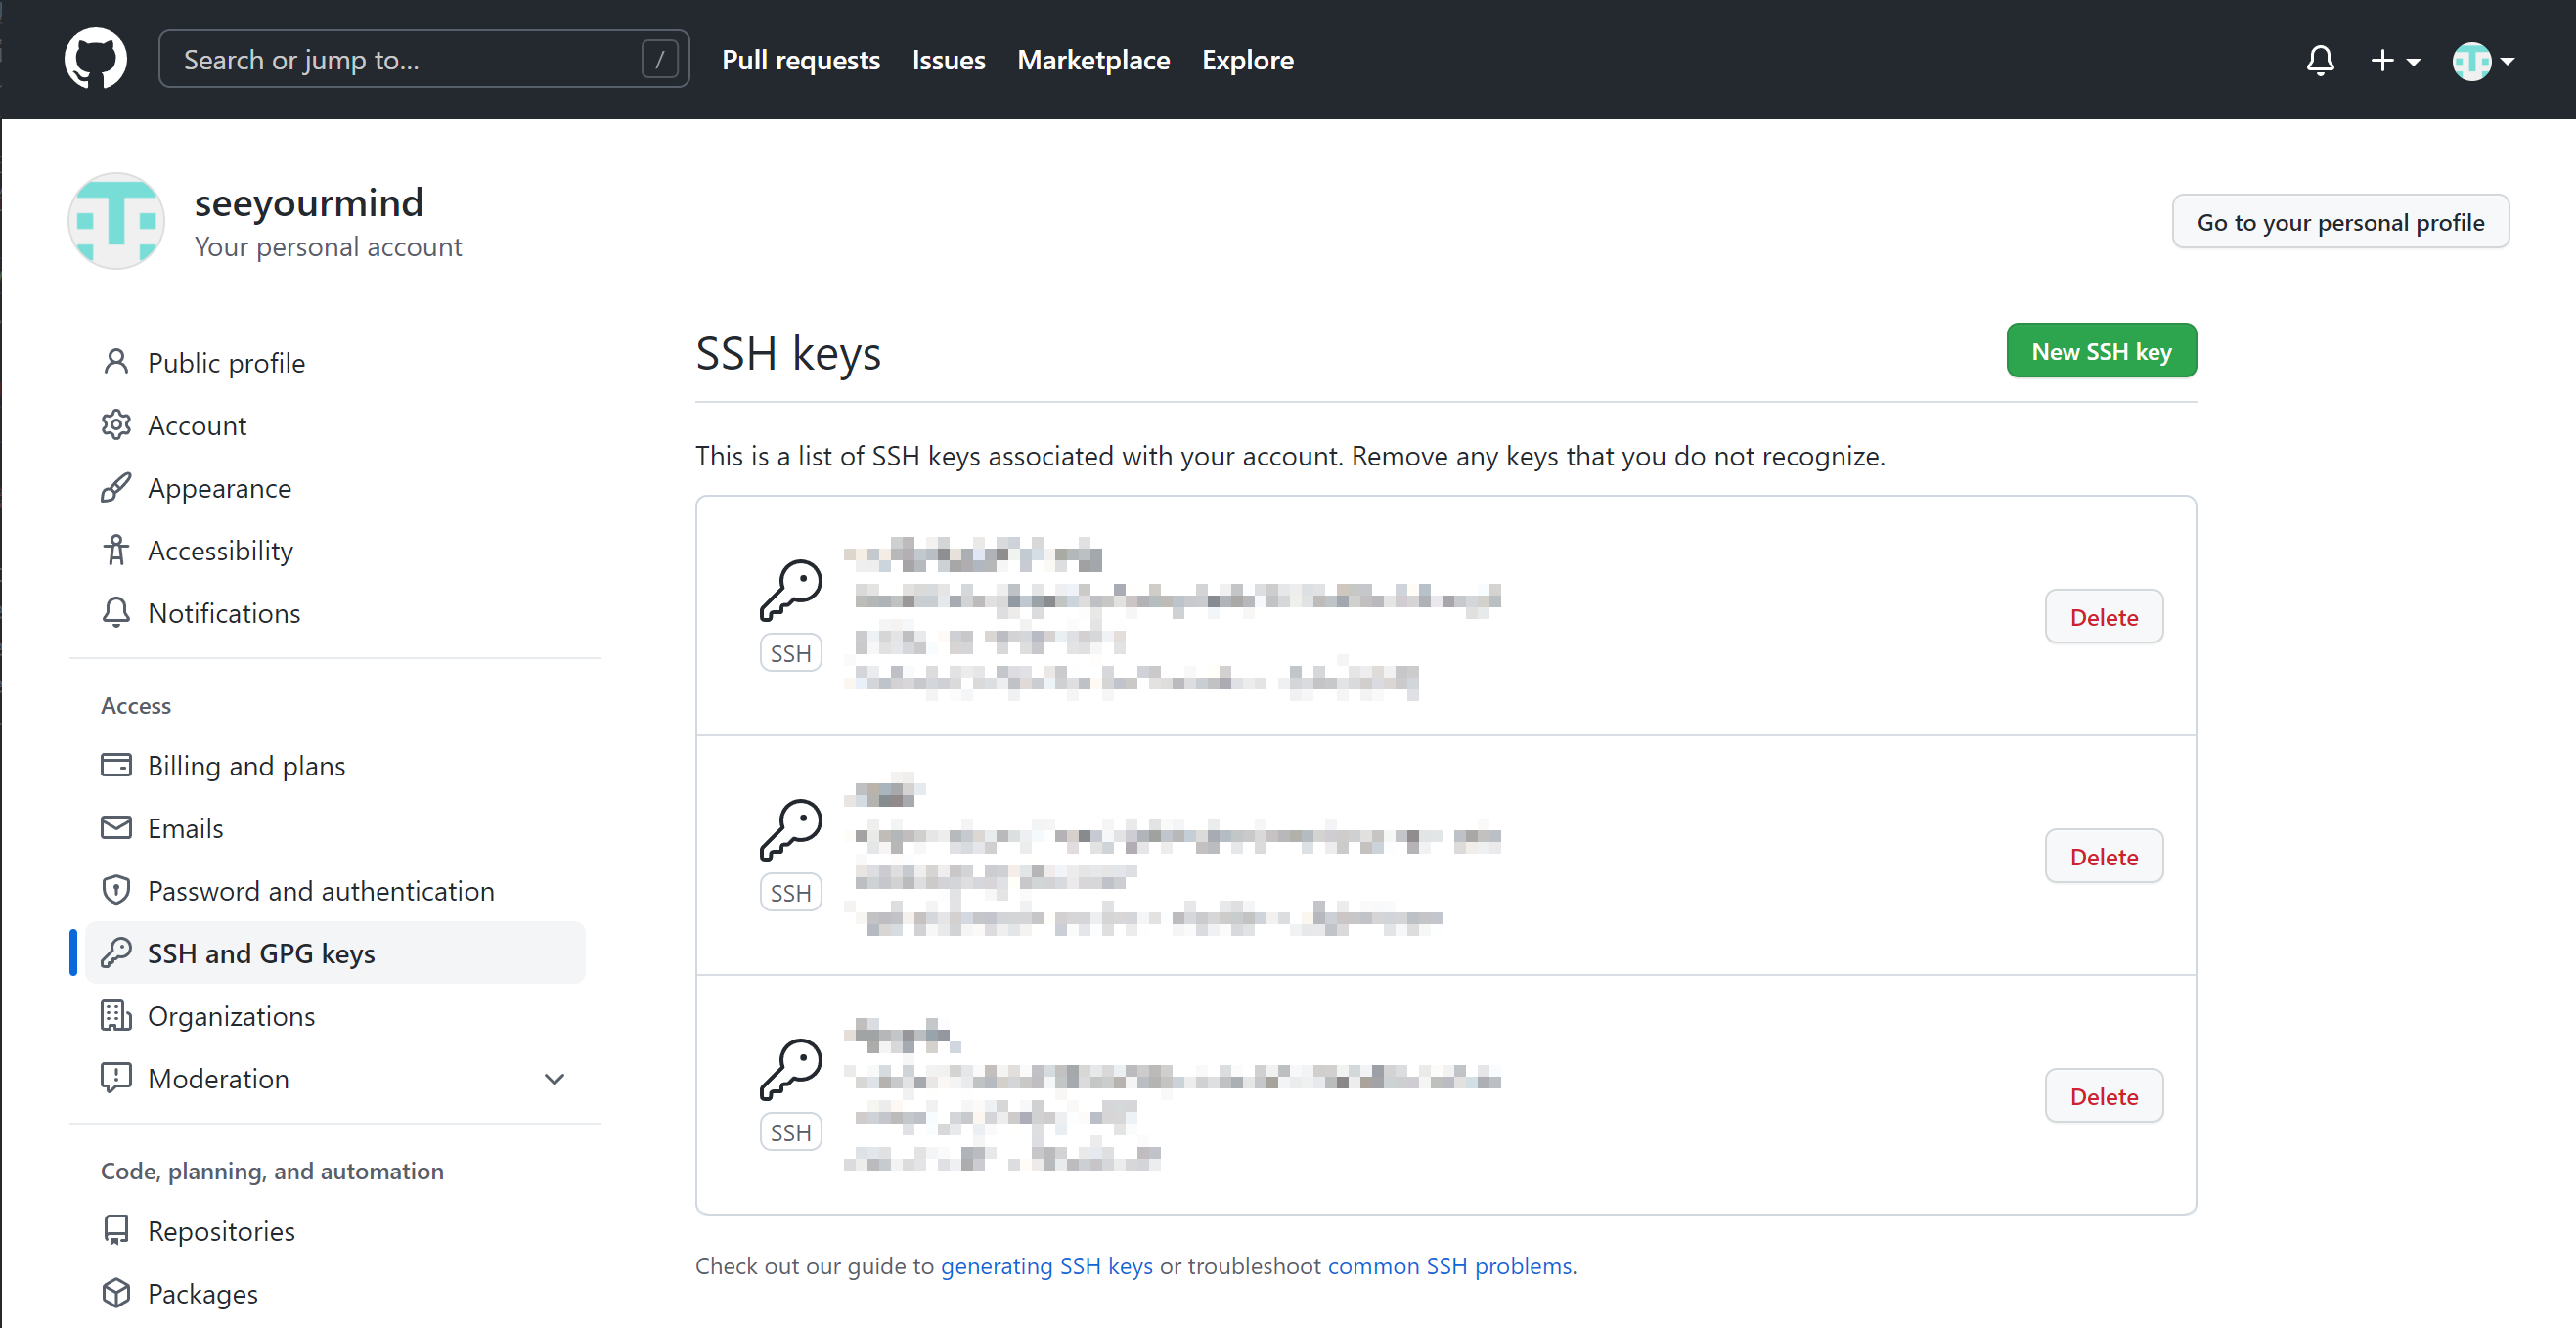Open the plus create-new dropdown

tap(2394, 60)
